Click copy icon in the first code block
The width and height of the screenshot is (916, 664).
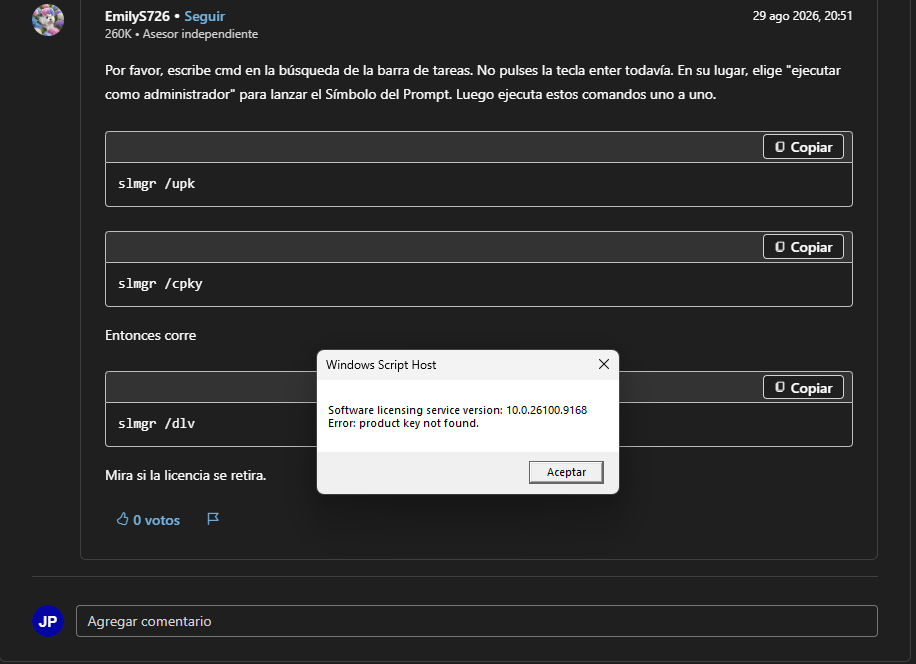[x=779, y=147]
